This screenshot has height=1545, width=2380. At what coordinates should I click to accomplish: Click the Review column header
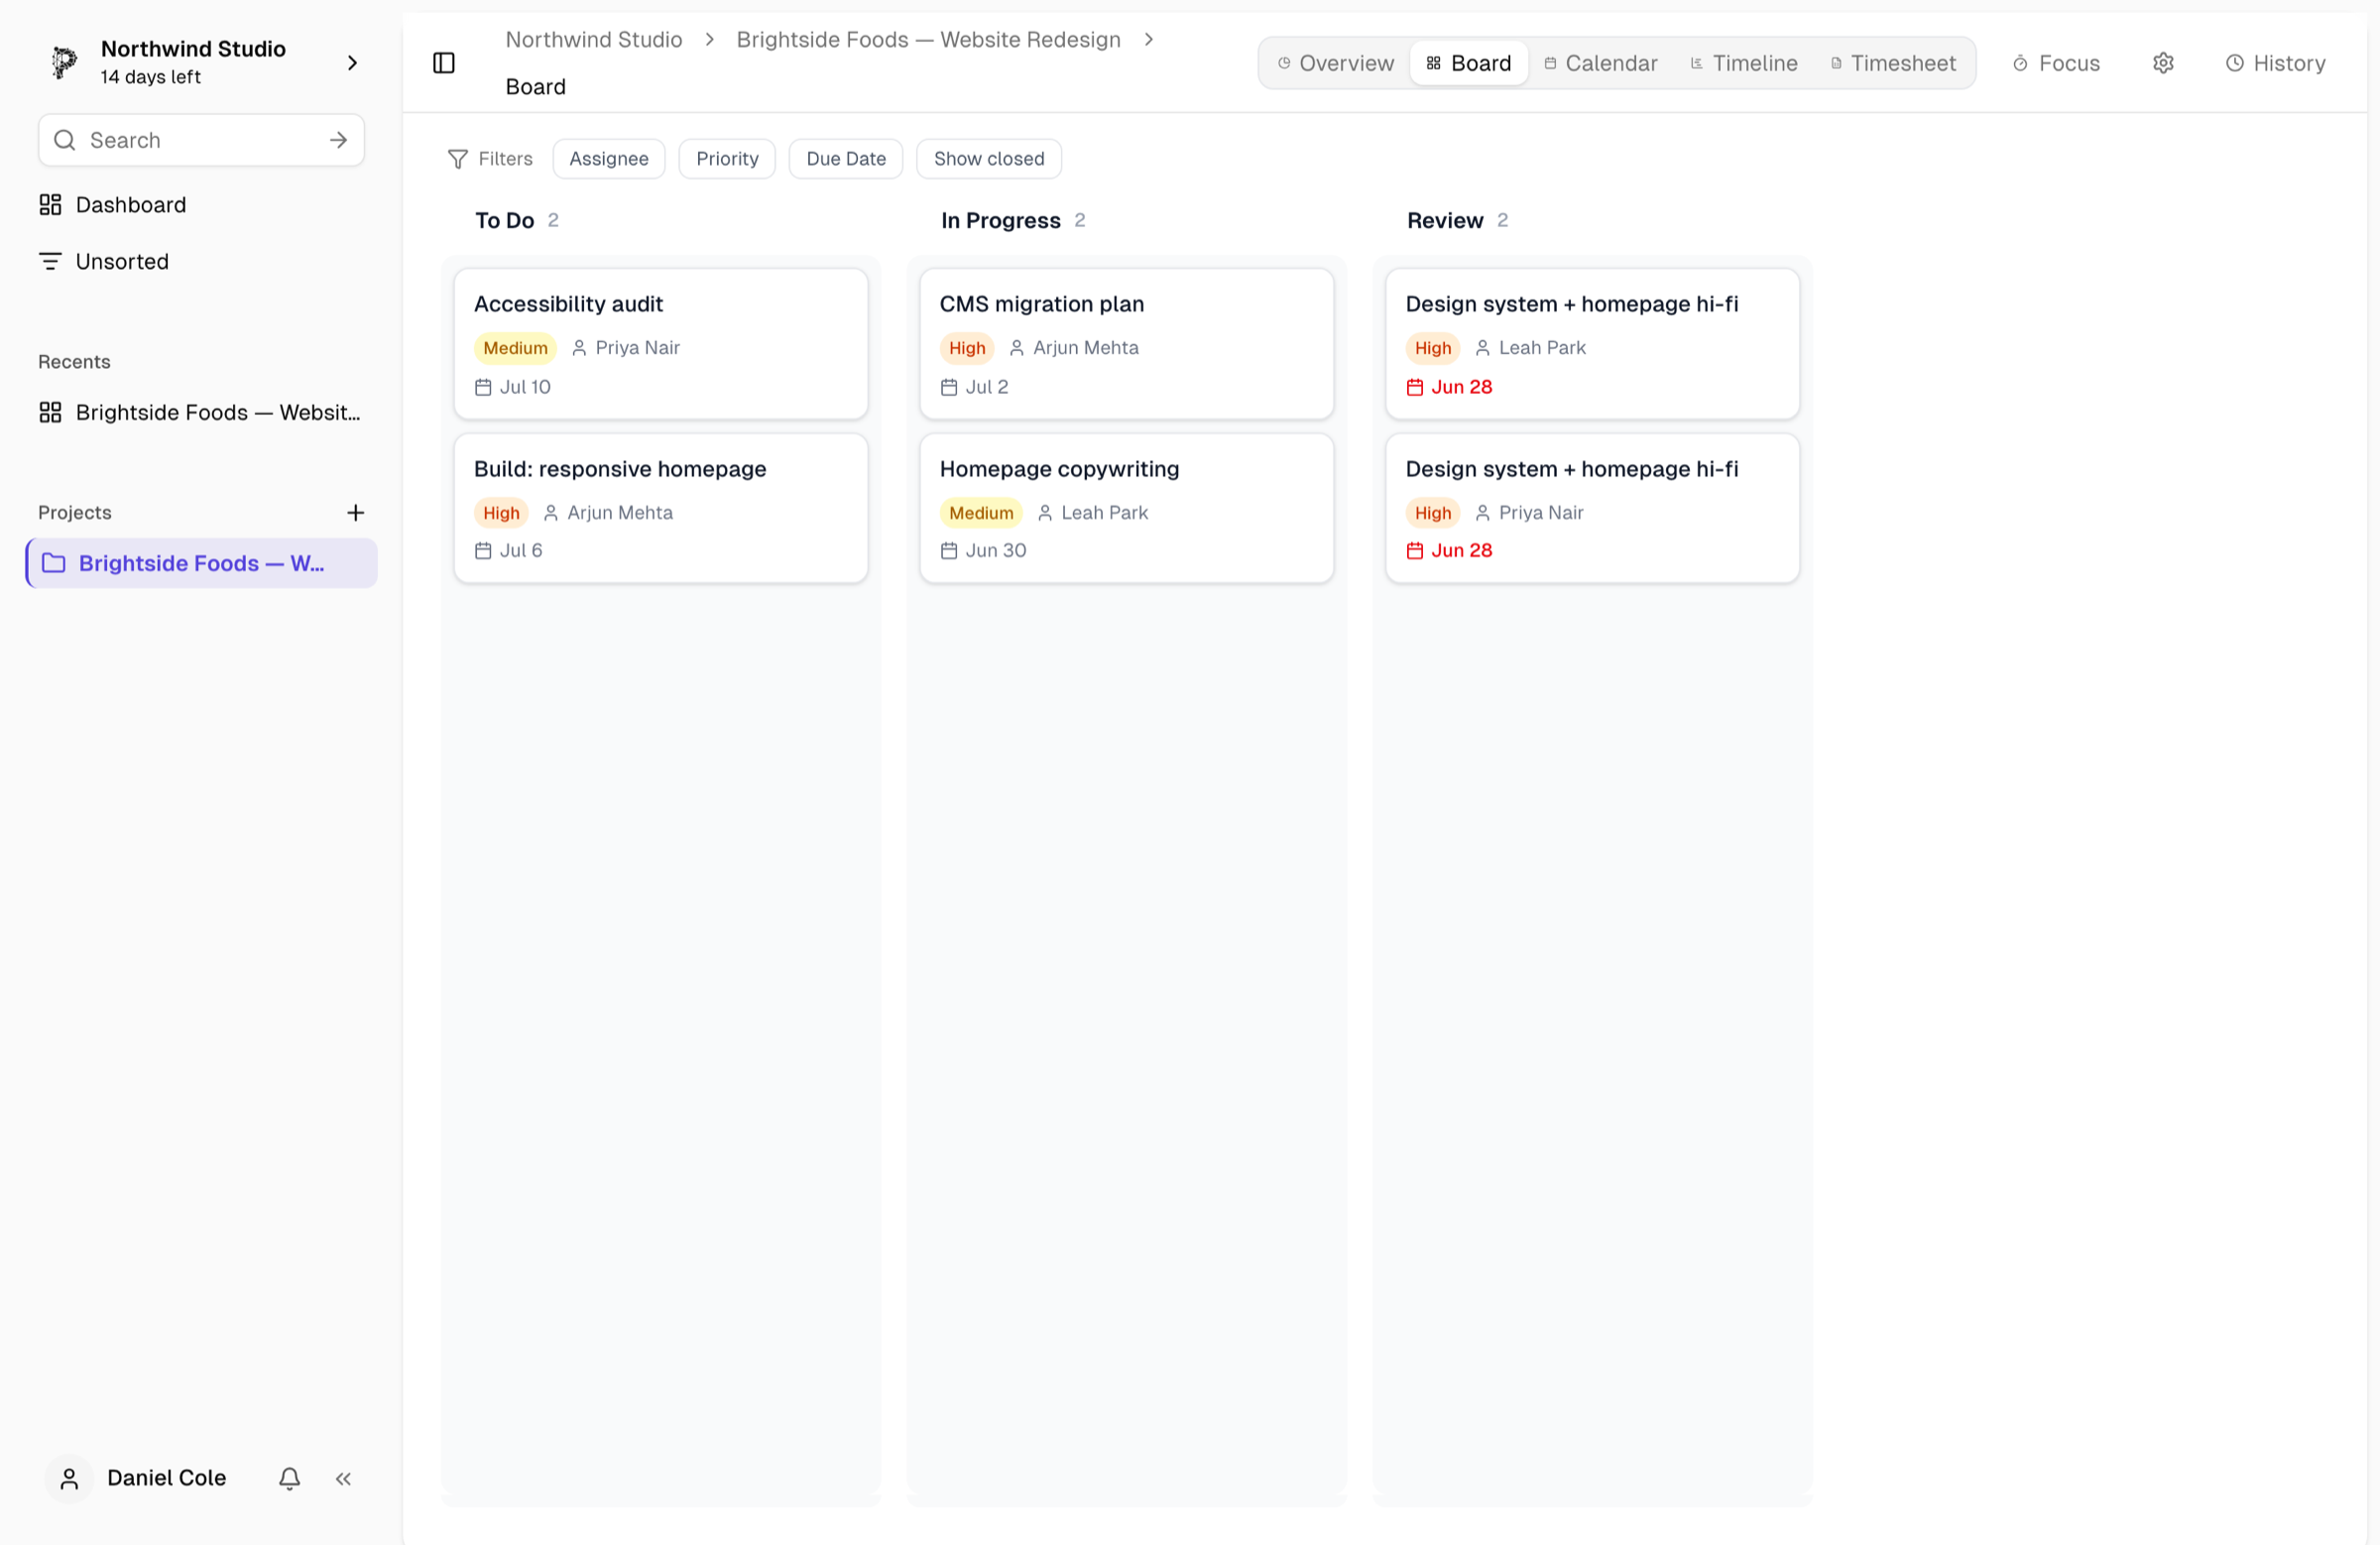coord(1445,220)
